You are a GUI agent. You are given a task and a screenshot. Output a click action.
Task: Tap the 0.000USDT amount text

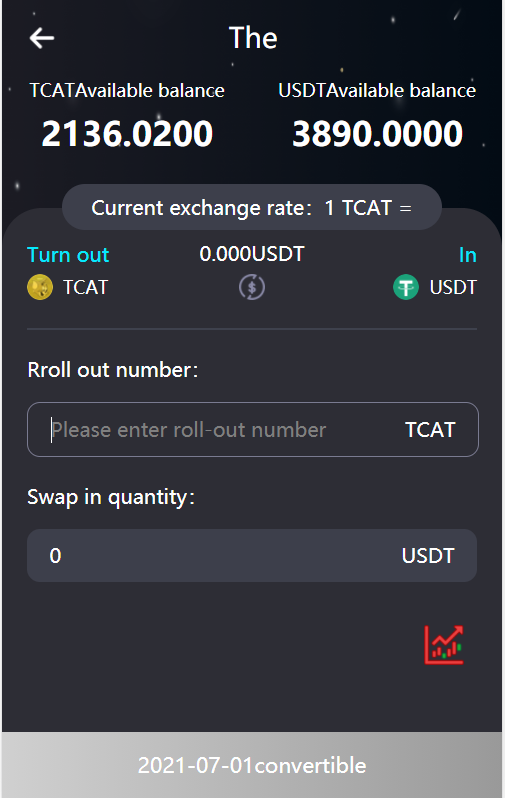(x=251, y=253)
